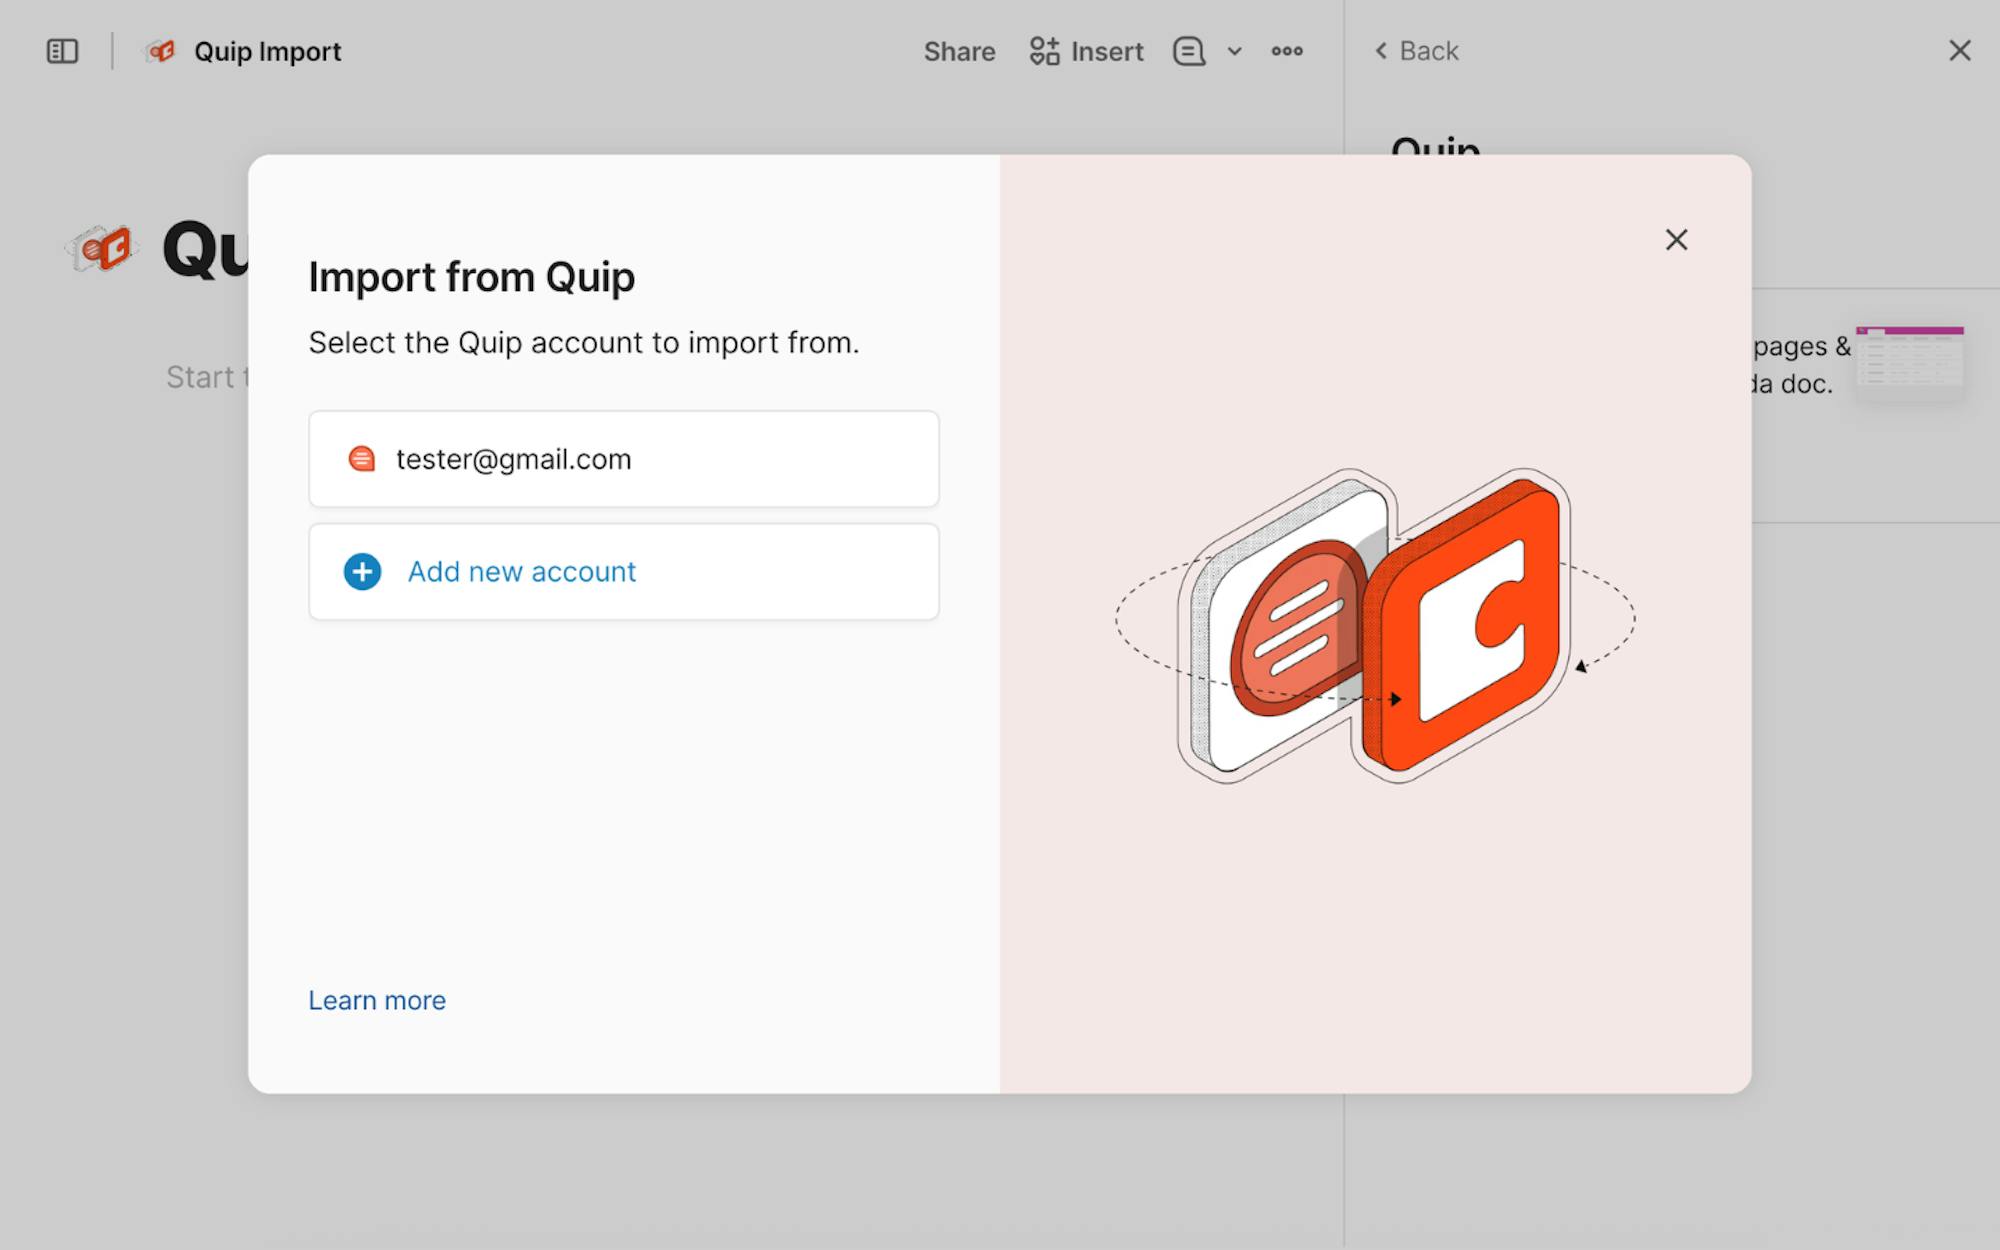Screen dimensions: 2000x1250
Task: Select the tester@gmail.com account
Action: [623, 459]
